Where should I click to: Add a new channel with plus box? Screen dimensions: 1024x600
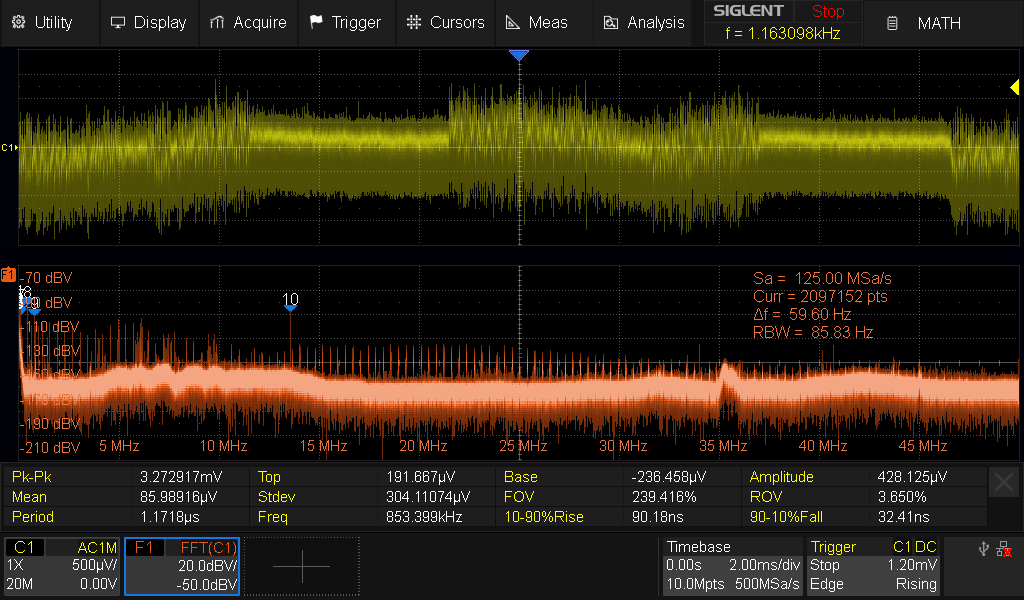tap(301, 566)
